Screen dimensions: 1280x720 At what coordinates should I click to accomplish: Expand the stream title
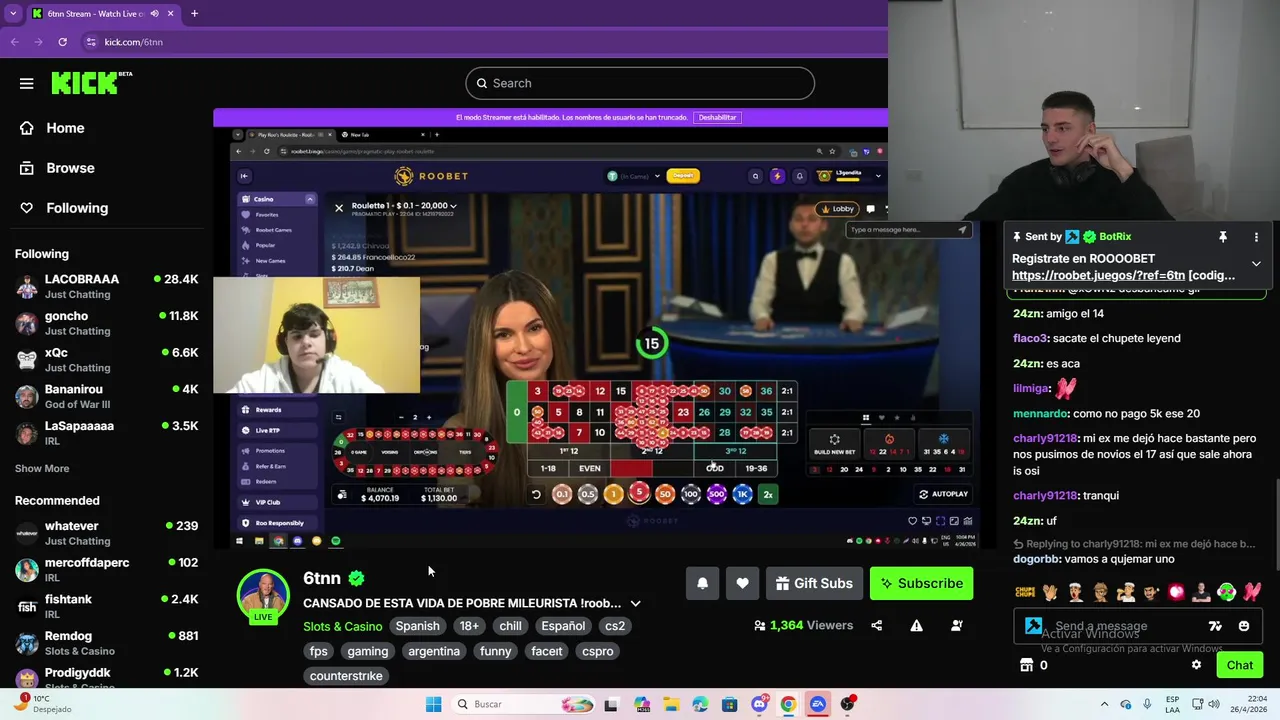coord(635,603)
